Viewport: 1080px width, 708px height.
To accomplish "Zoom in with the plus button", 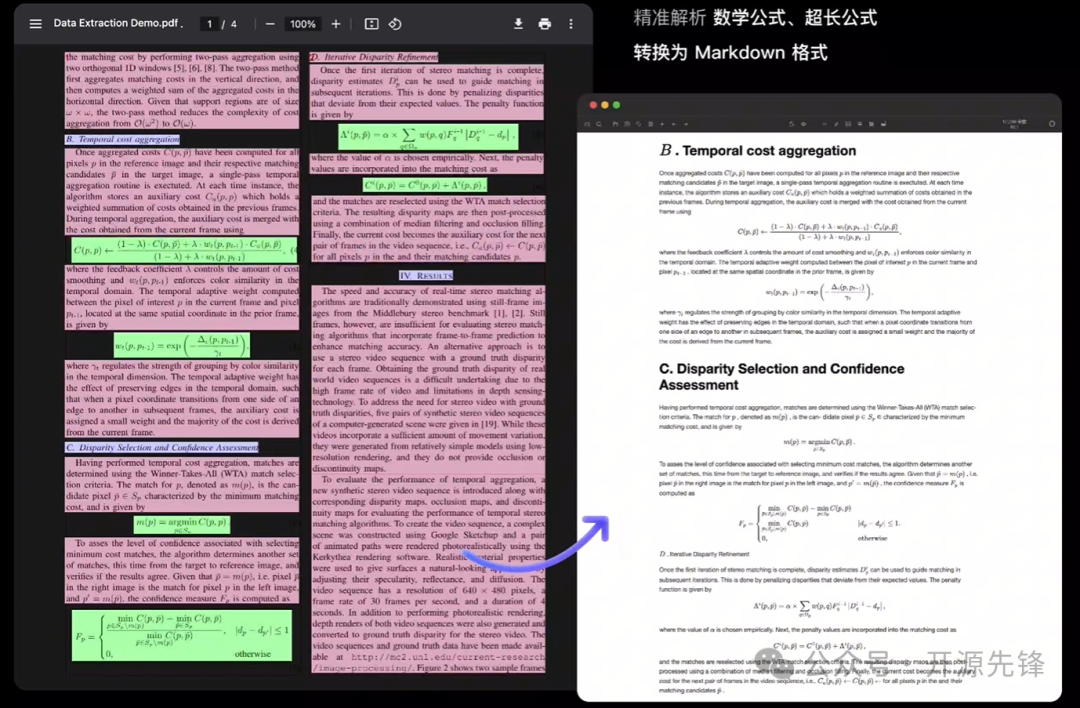I will point(335,24).
